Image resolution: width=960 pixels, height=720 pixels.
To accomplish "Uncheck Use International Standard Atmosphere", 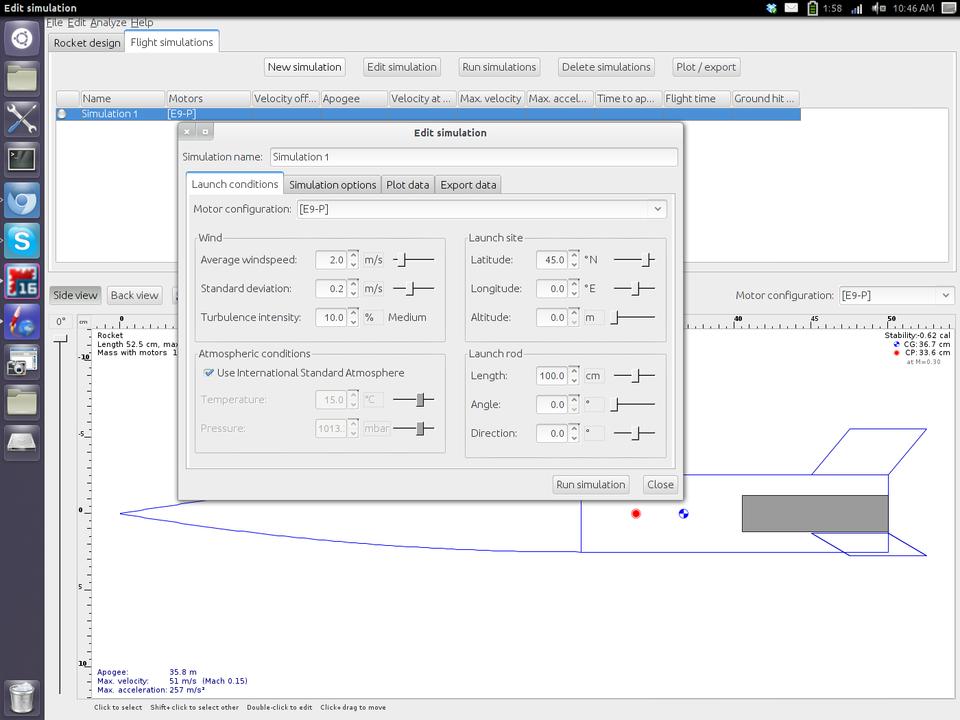I will 209,373.
